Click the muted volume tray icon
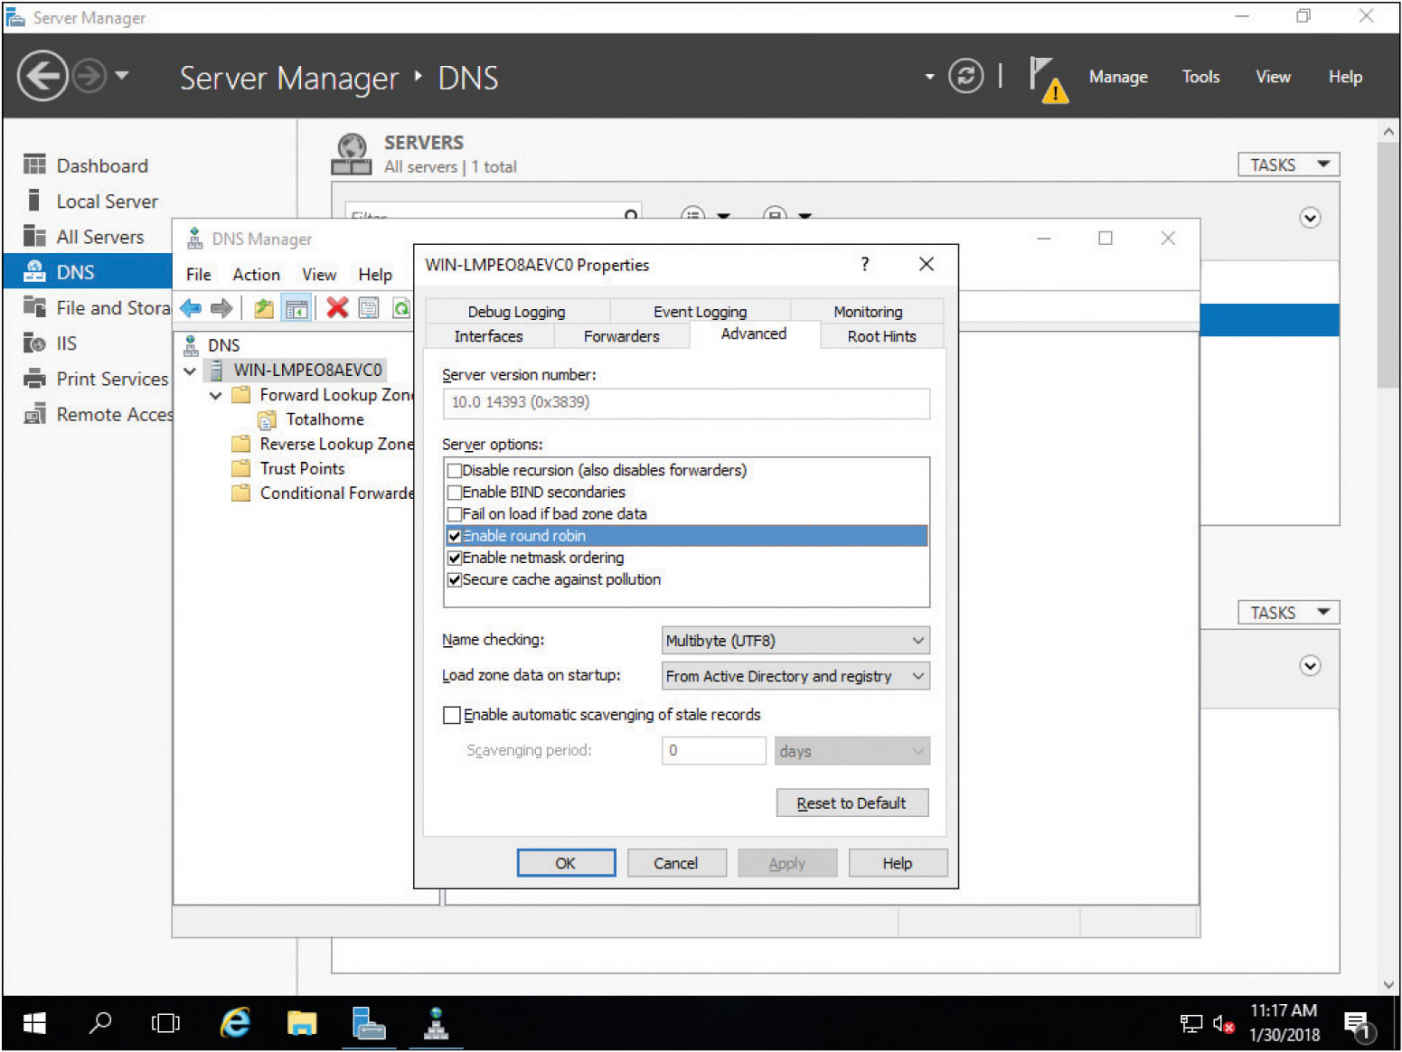1402x1052 pixels. tap(1223, 1024)
